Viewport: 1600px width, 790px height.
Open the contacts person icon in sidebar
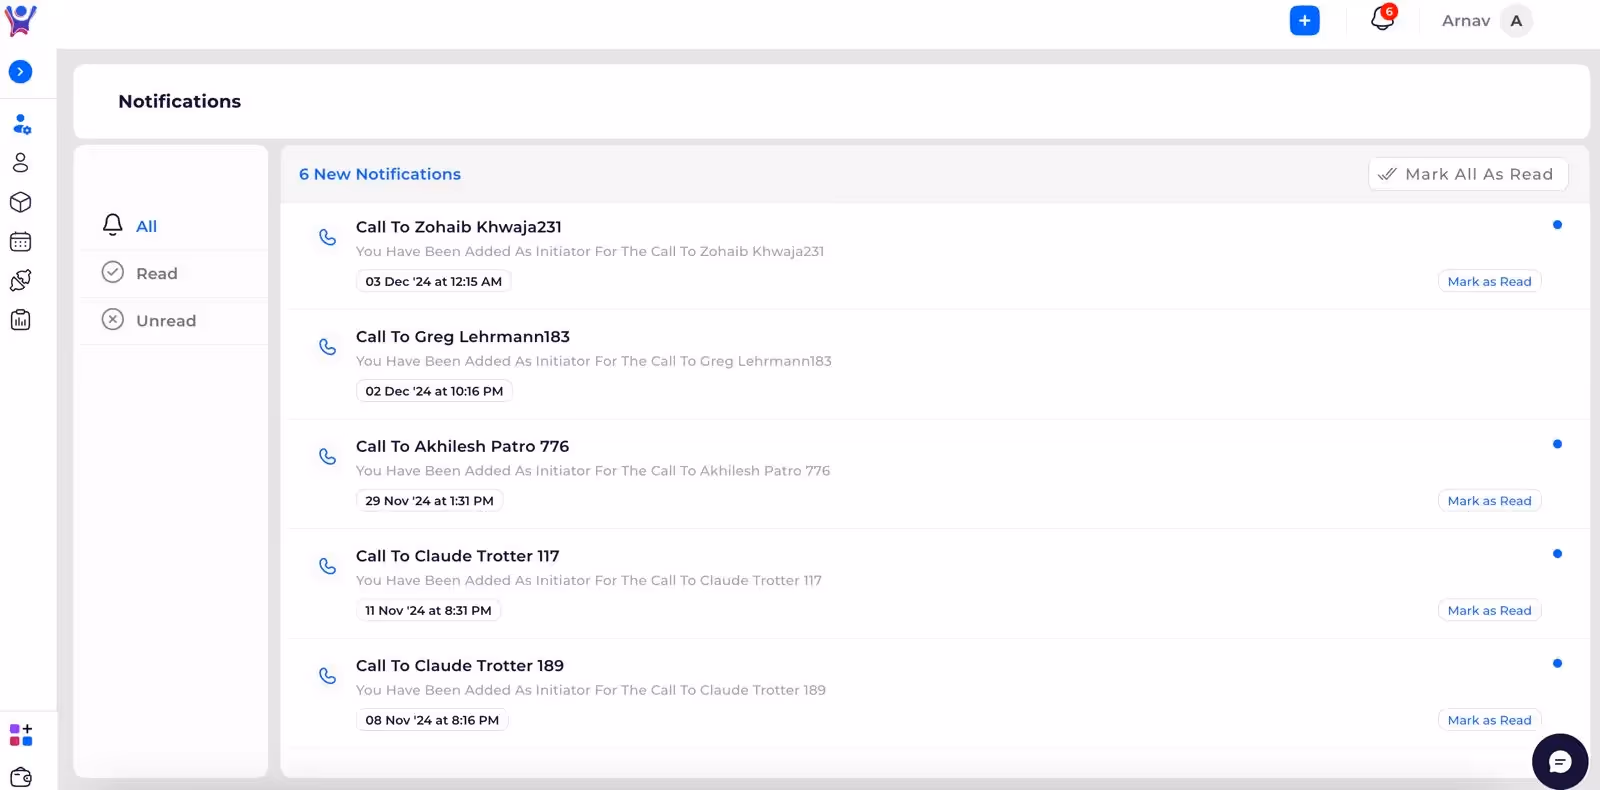[20, 163]
